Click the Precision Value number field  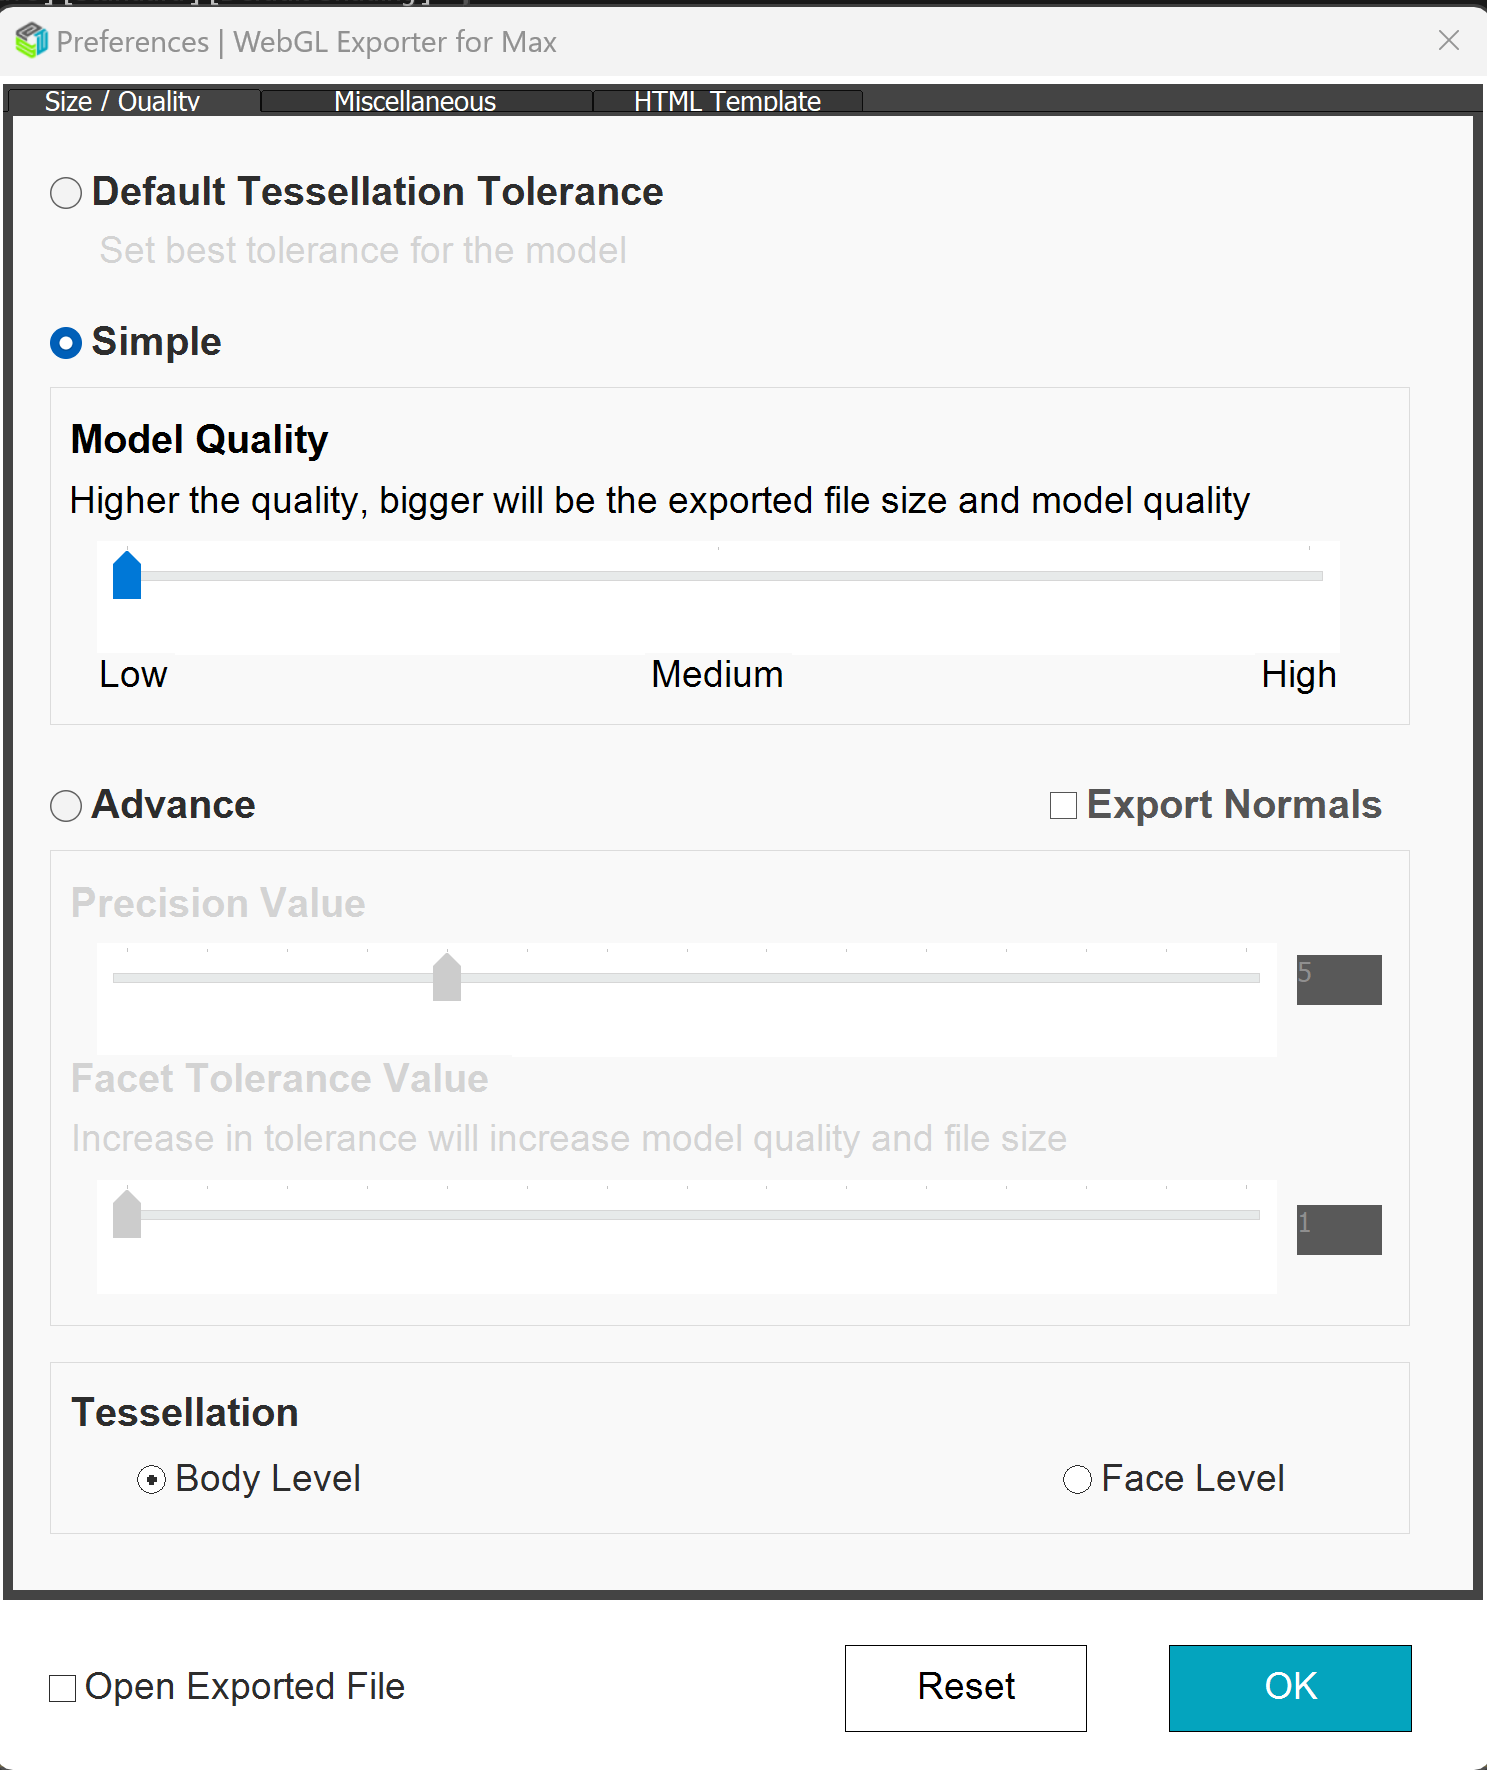point(1338,980)
